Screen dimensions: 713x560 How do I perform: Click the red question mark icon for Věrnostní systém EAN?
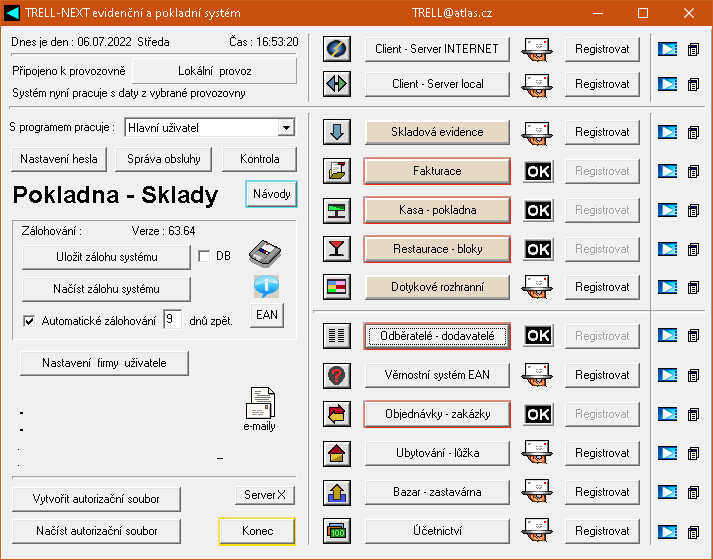(336, 375)
